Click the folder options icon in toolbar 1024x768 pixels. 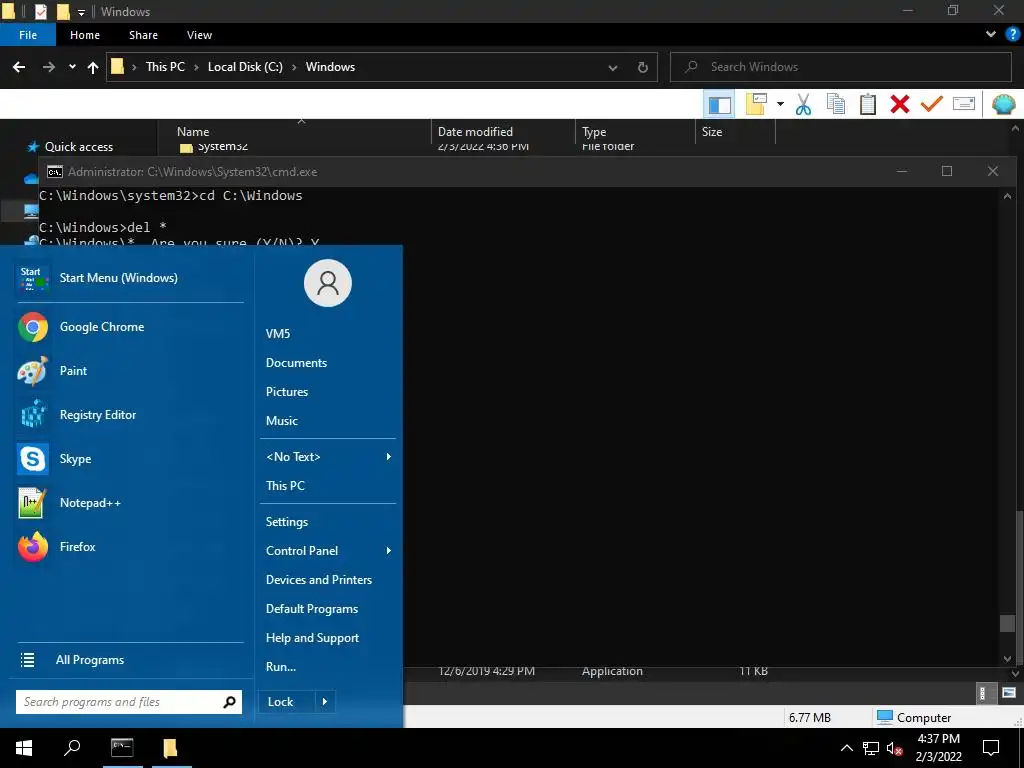tap(756, 104)
